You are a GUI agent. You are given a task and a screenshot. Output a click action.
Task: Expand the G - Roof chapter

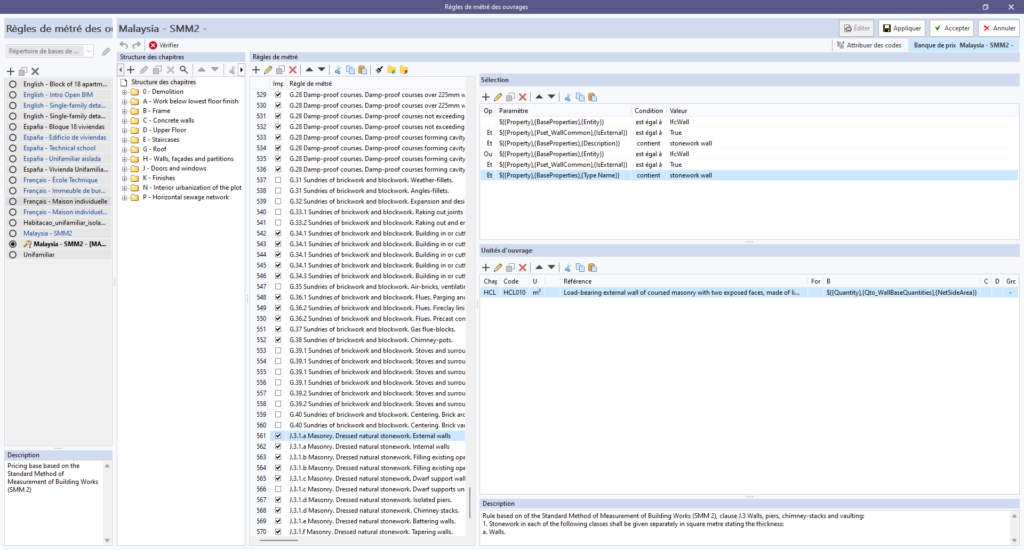coord(124,150)
